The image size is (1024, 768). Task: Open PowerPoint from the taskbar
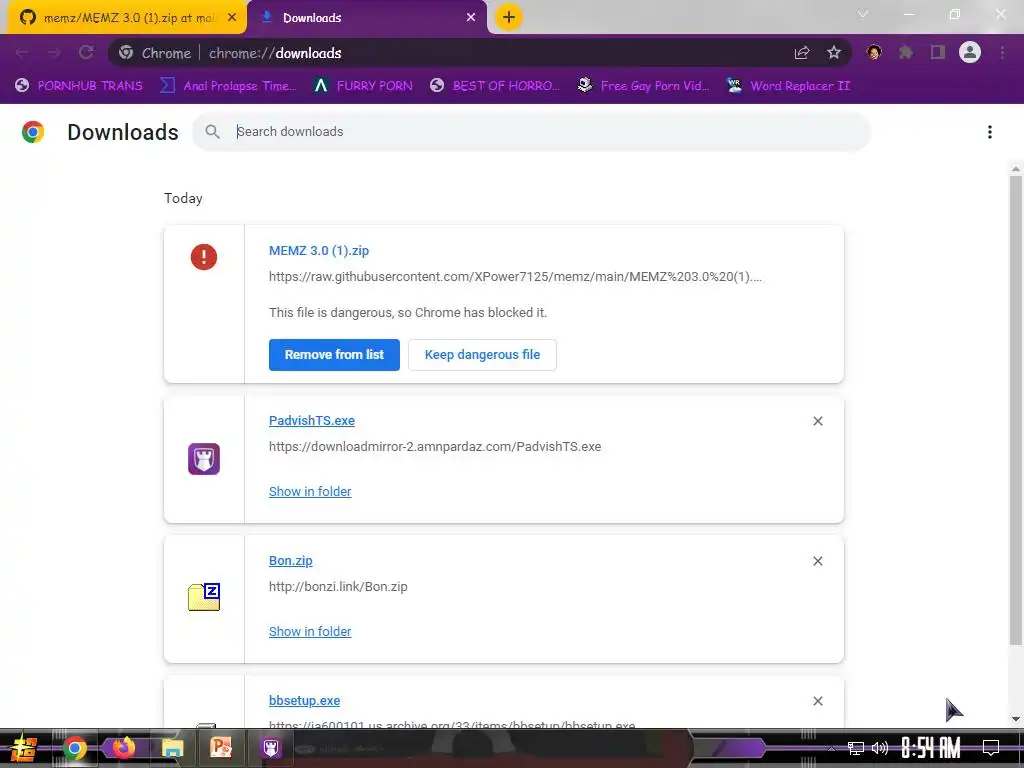click(221, 747)
